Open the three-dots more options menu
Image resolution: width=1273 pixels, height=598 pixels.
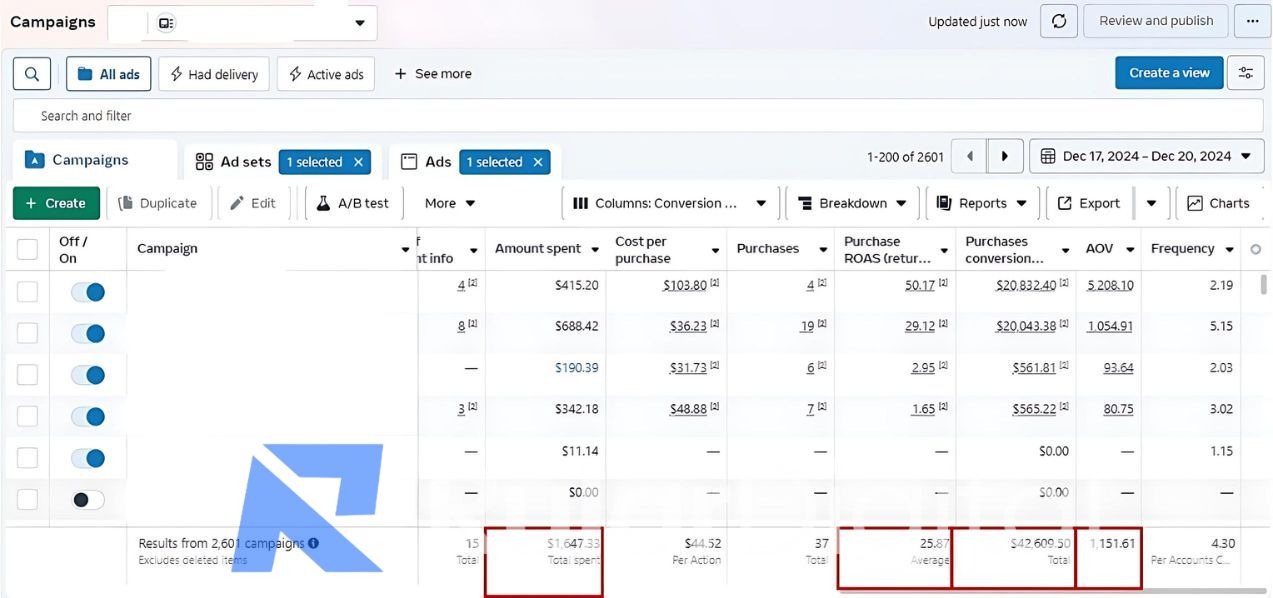[1252, 21]
